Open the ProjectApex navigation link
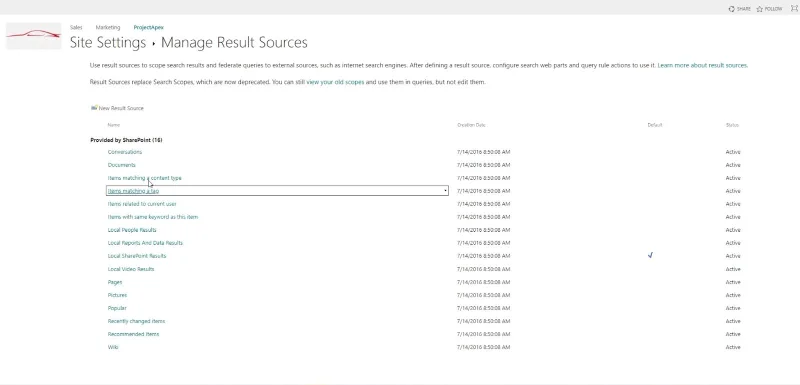 pyautogui.click(x=148, y=28)
